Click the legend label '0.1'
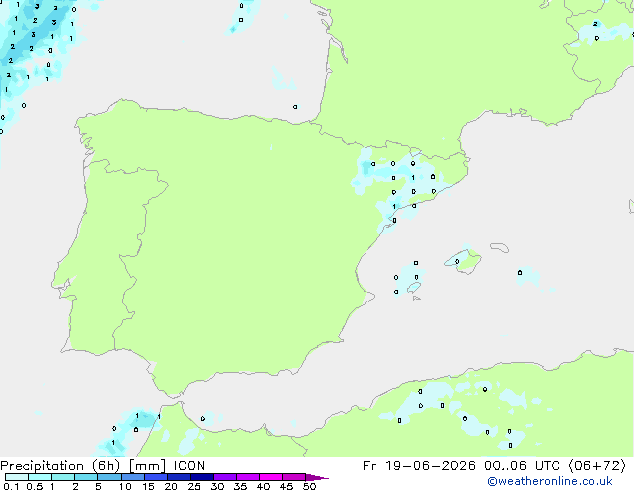The height and width of the screenshot is (490, 634). pos(11,486)
